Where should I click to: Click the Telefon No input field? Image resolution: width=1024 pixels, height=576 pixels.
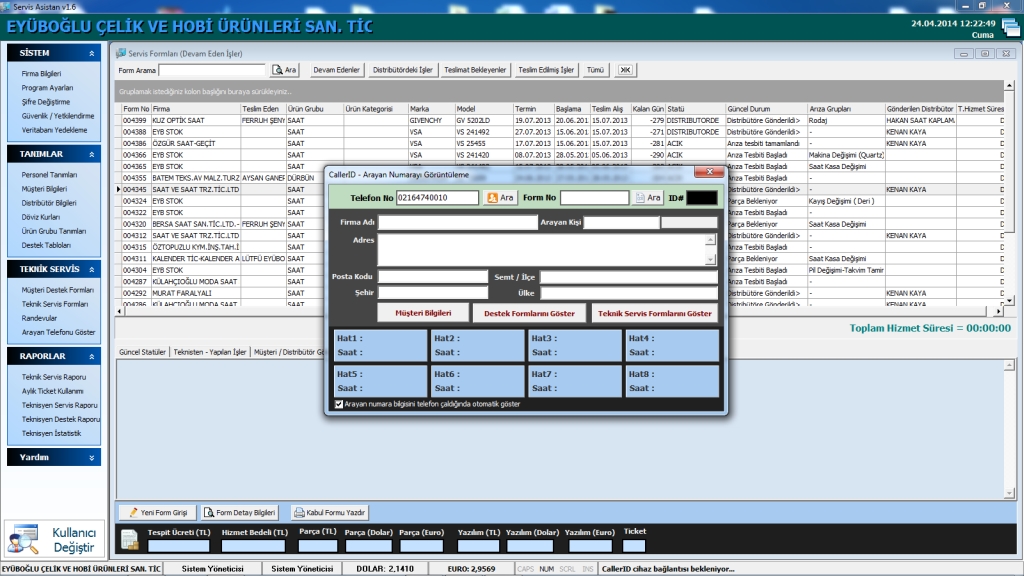pos(438,198)
